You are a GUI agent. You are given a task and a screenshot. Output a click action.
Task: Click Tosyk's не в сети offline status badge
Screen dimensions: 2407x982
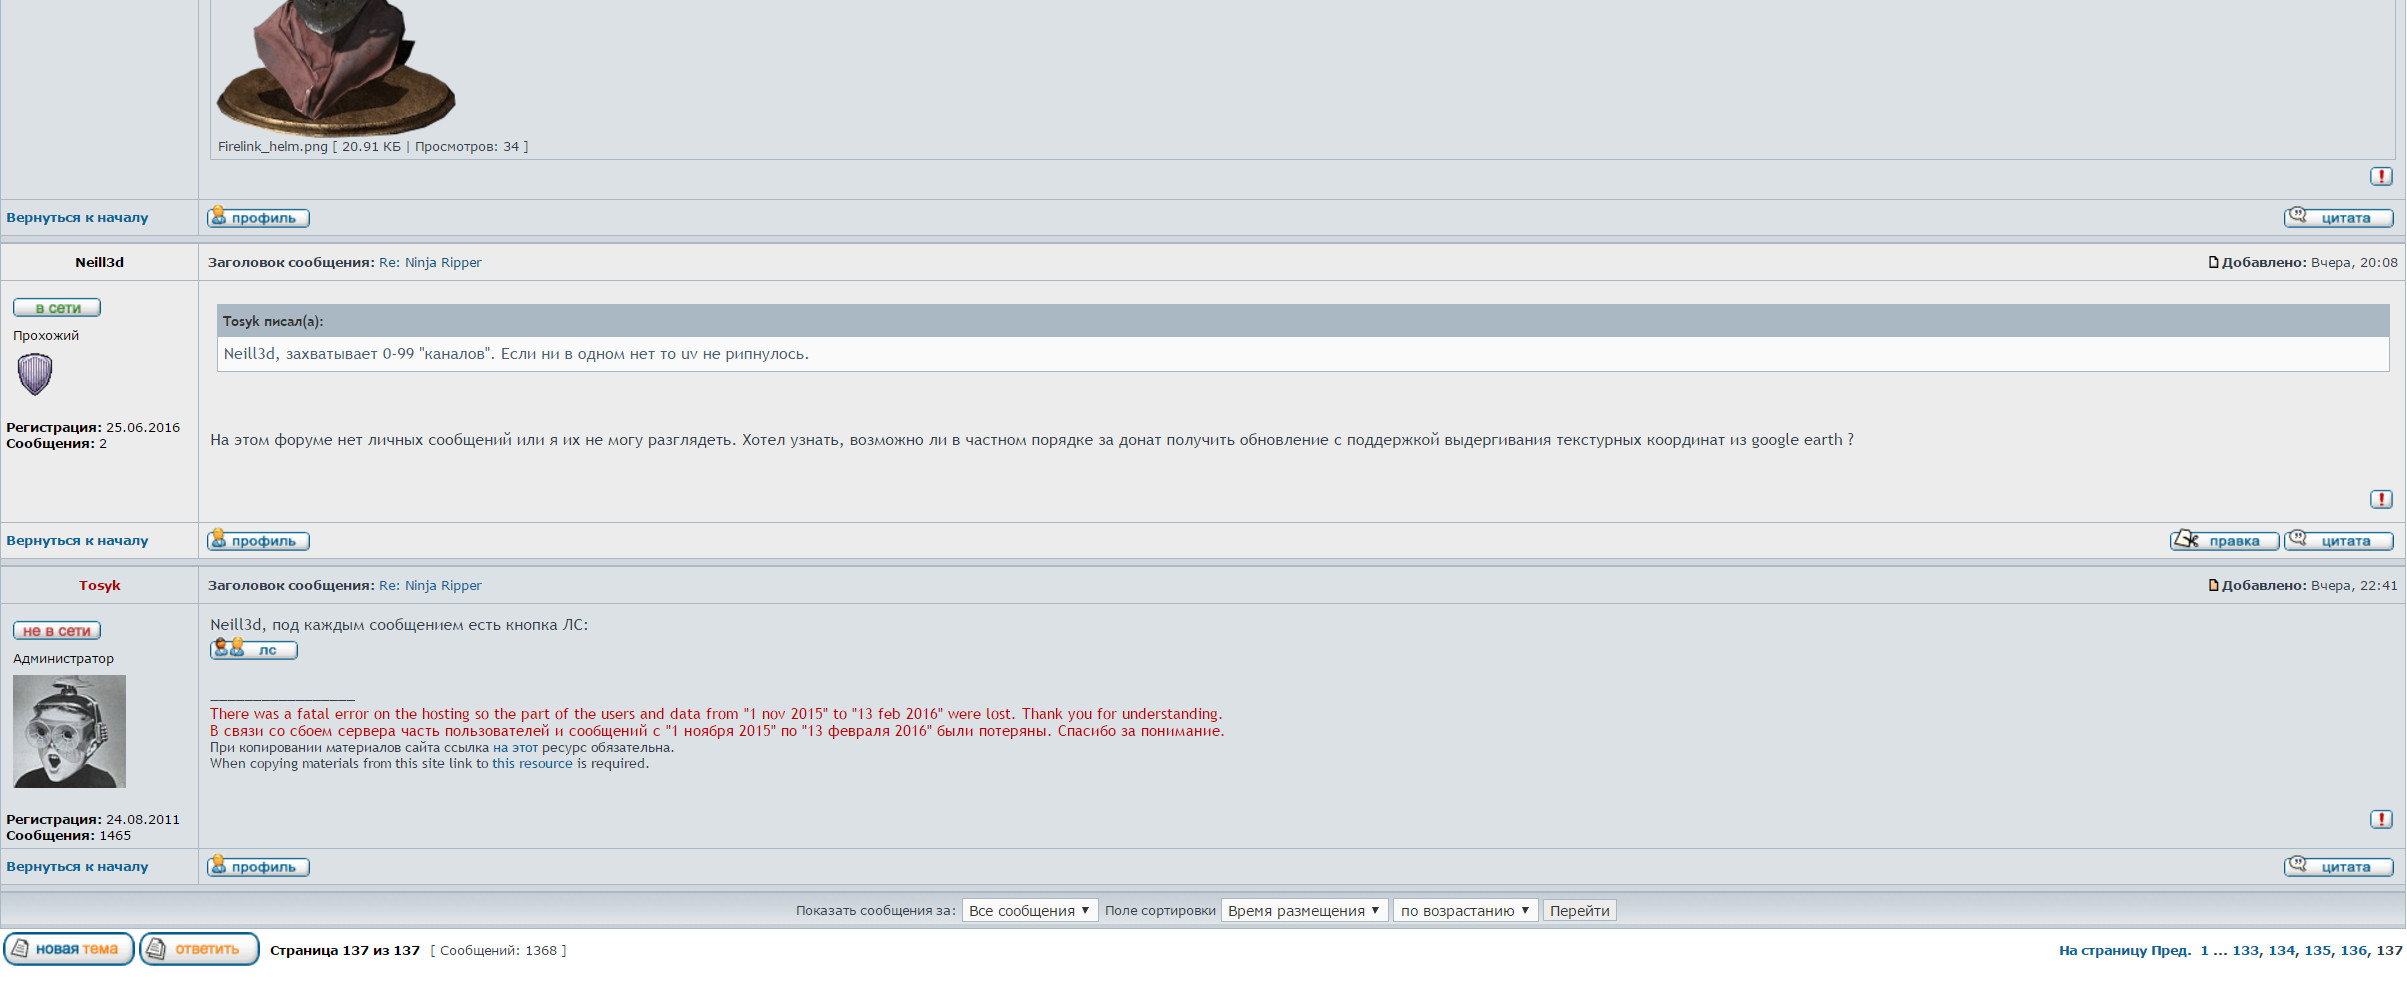pyautogui.click(x=57, y=631)
